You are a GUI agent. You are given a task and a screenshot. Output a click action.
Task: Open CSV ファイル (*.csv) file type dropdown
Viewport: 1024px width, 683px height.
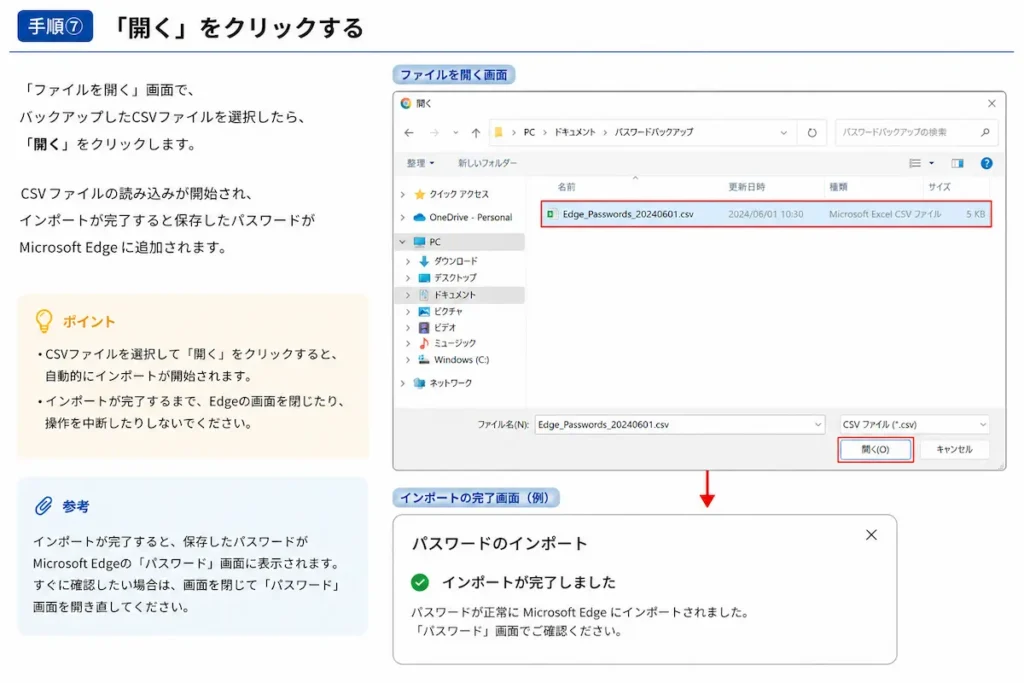coord(914,424)
